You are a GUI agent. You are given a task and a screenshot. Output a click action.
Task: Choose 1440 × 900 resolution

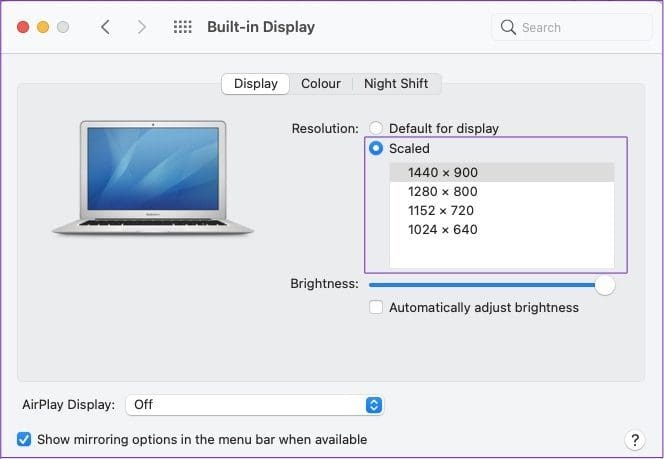tap(502, 172)
